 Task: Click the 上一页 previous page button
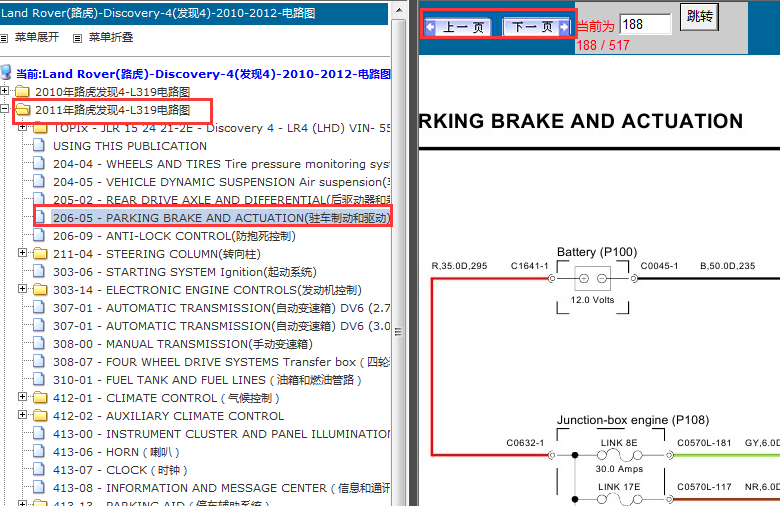458,27
